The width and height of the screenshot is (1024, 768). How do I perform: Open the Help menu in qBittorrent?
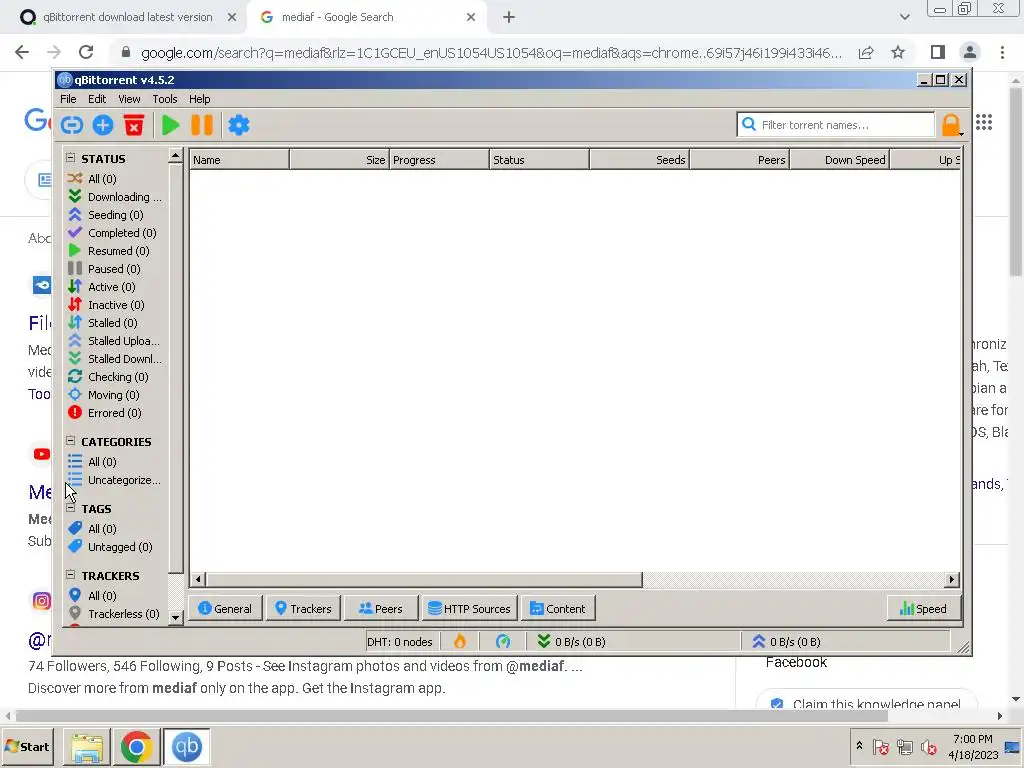[x=199, y=99]
